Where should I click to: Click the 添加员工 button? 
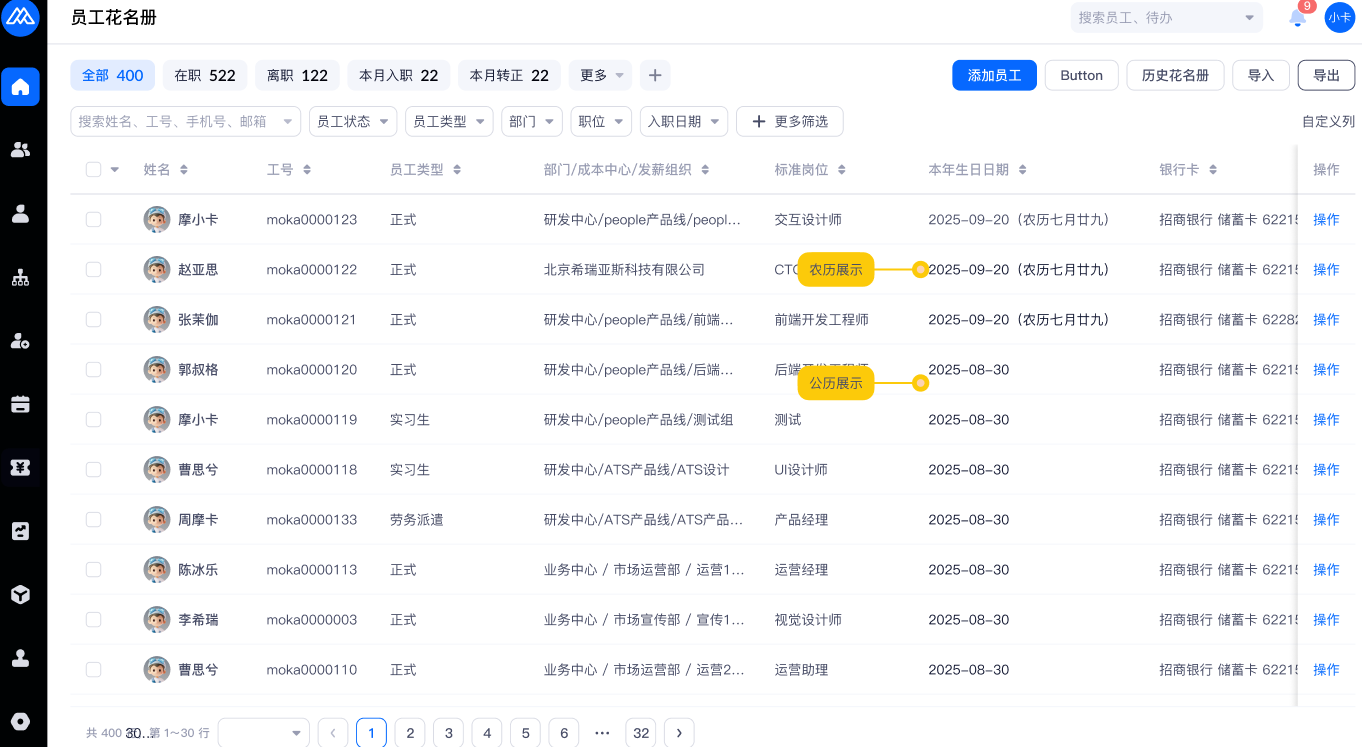[x=994, y=75]
